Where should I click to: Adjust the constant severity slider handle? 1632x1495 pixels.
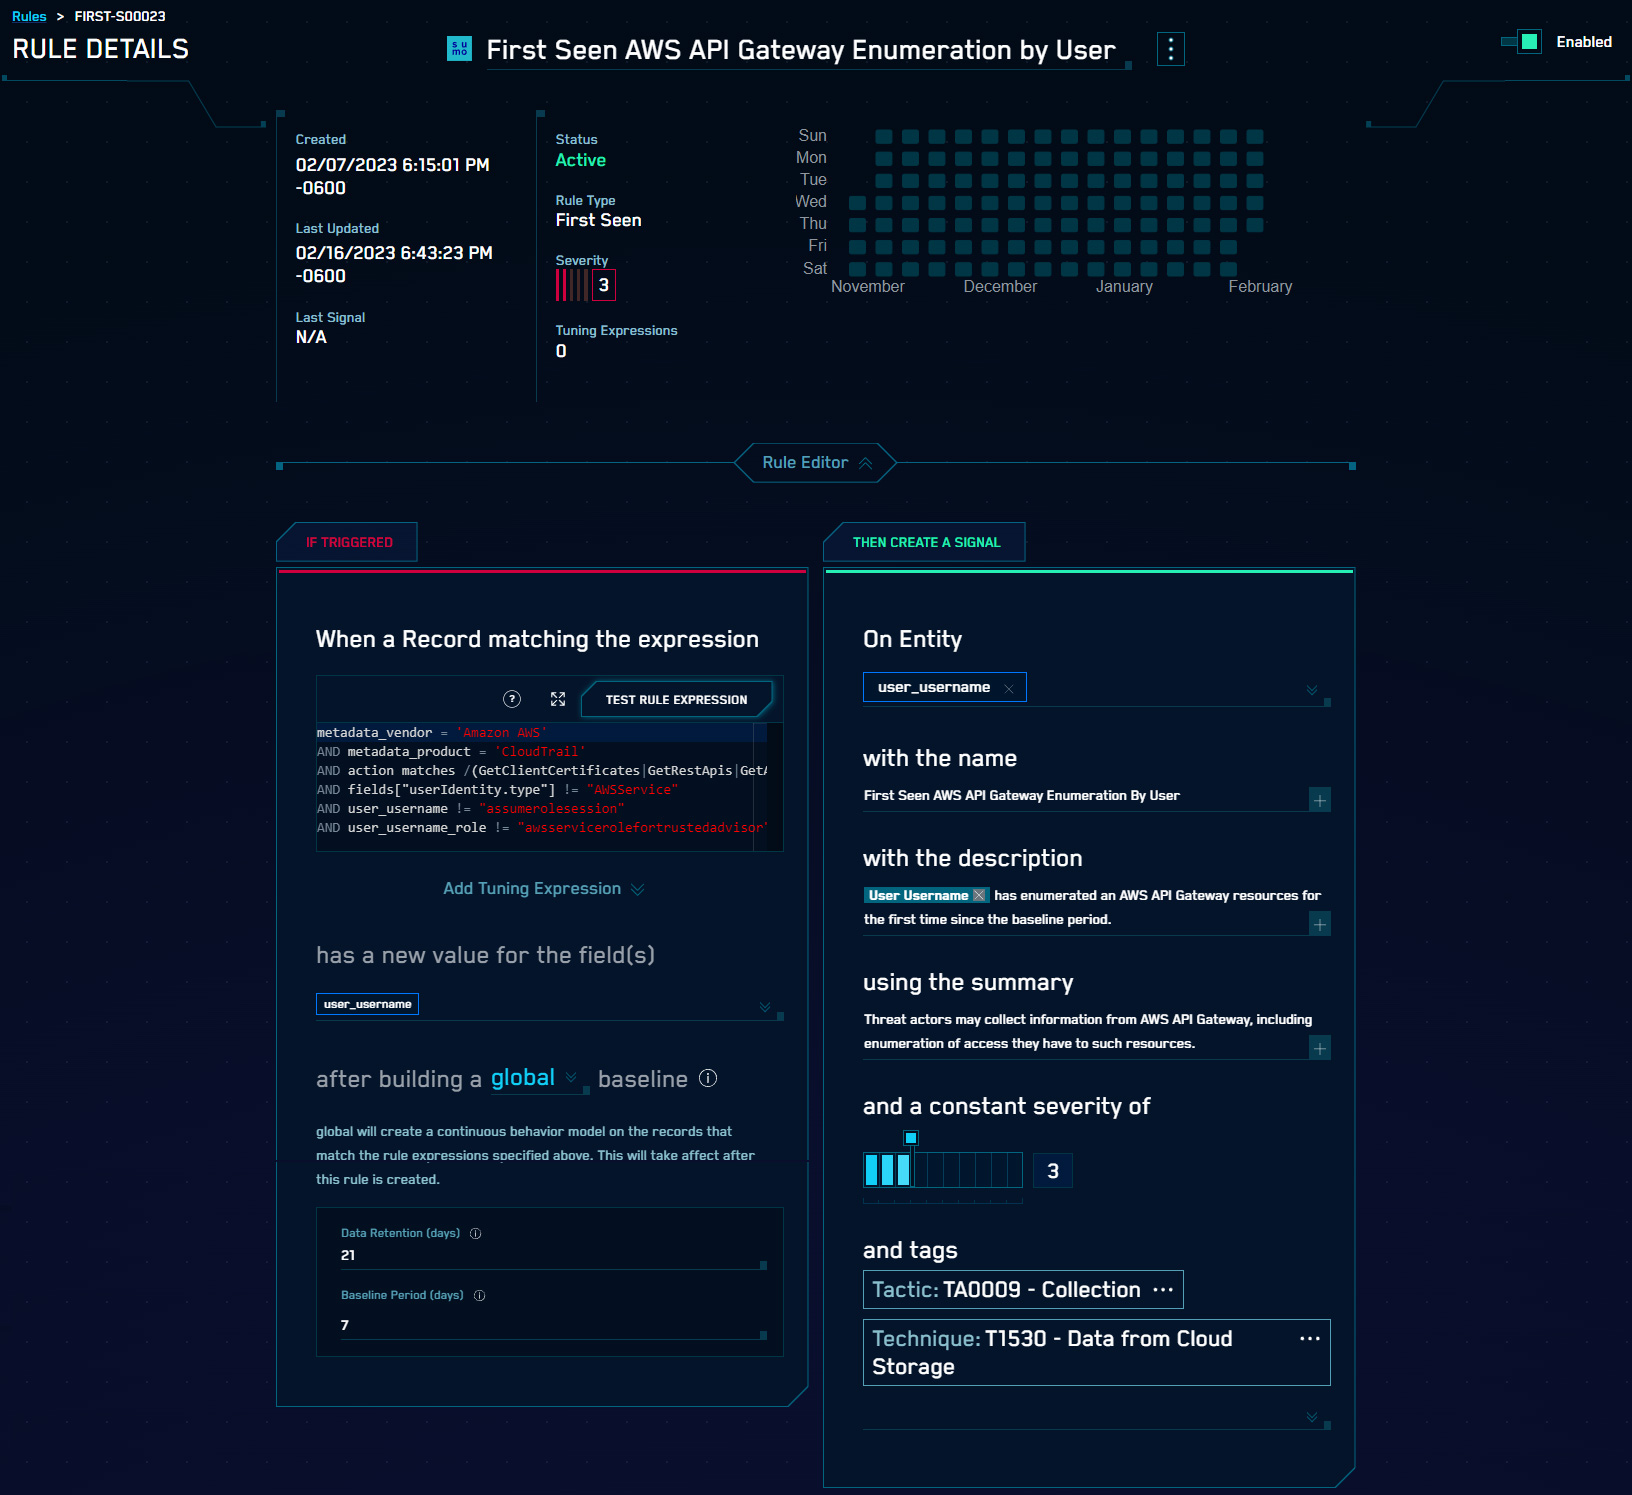pos(911,1138)
